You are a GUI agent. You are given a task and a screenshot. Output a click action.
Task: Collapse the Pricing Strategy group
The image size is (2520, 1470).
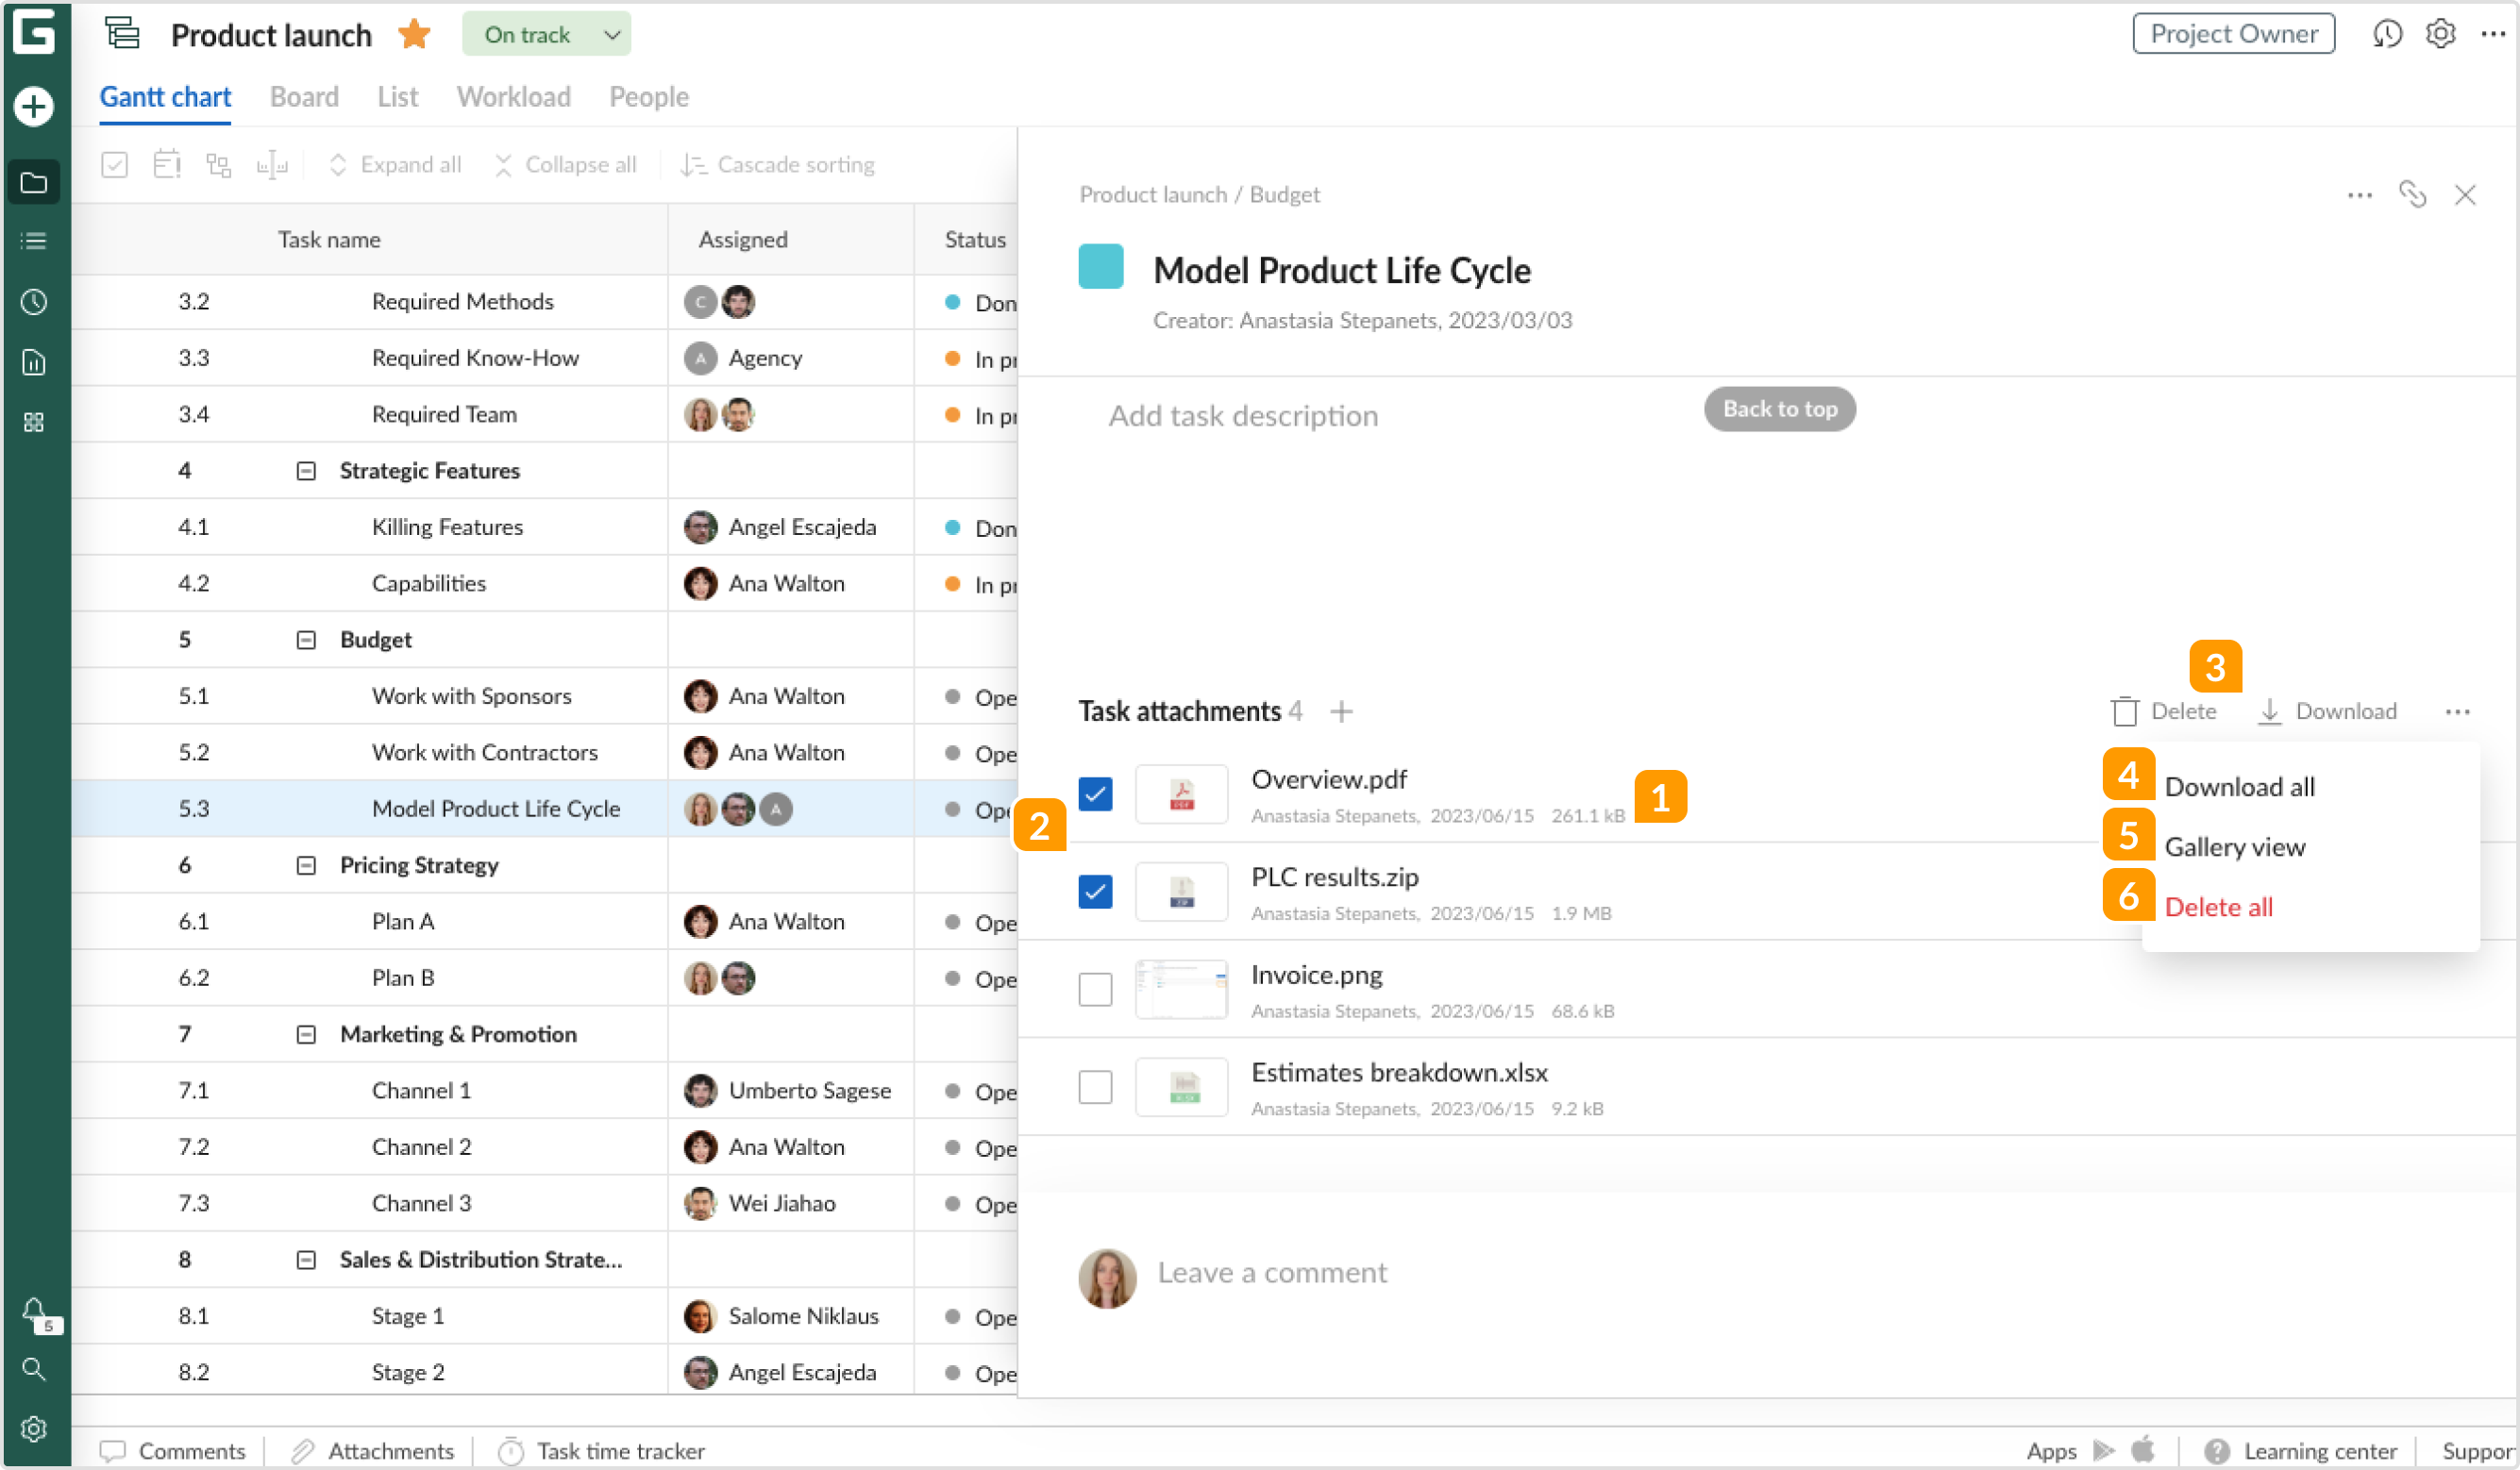point(306,865)
